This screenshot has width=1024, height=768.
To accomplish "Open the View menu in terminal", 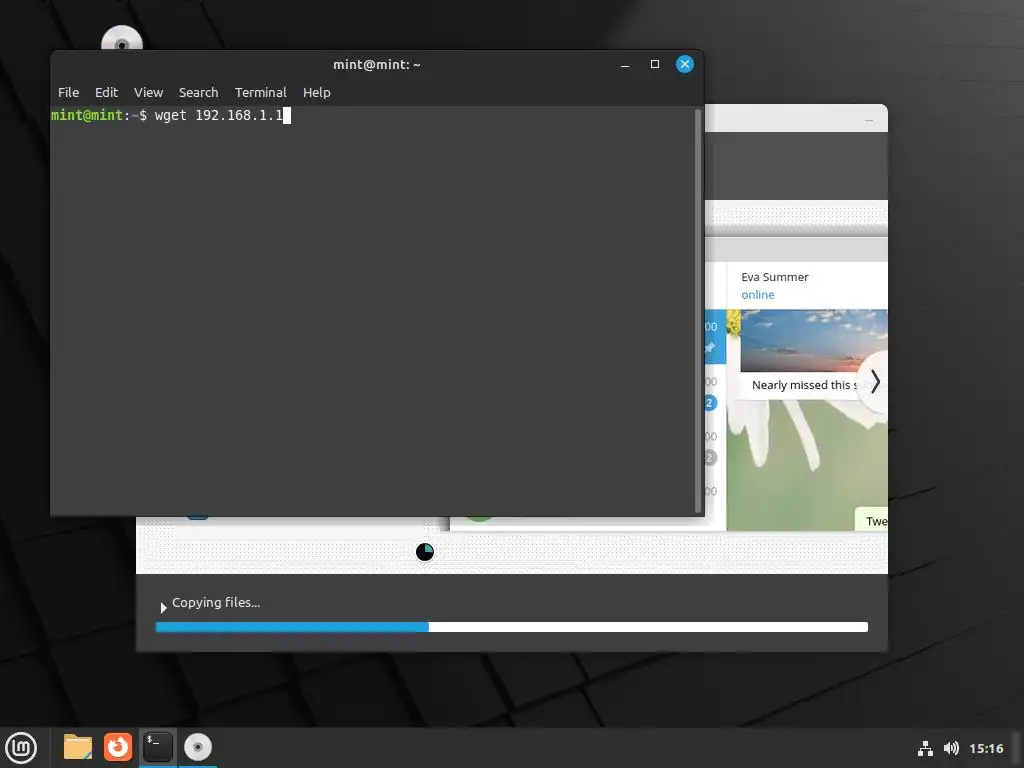I will 148,92.
